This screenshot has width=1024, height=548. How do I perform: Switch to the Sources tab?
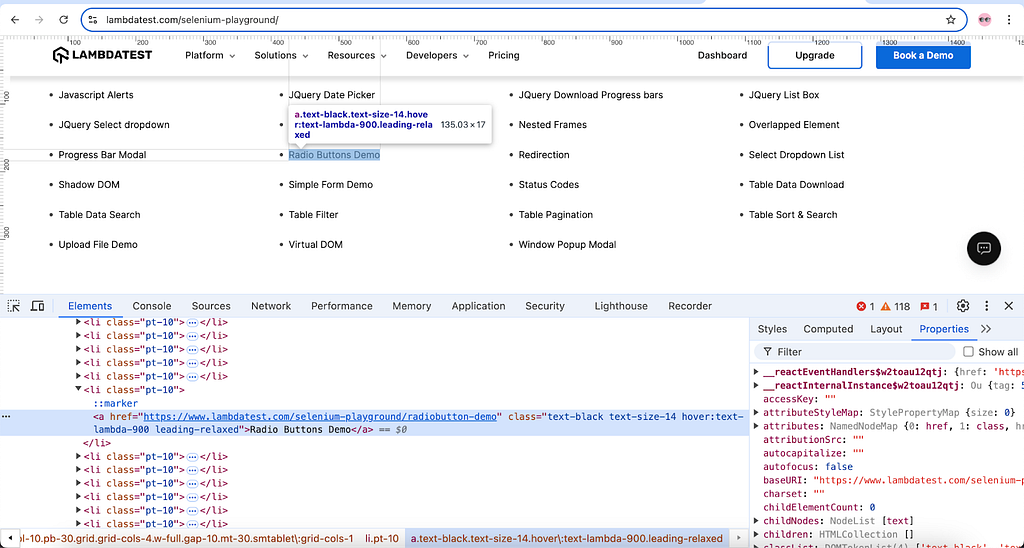coord(211,306)
